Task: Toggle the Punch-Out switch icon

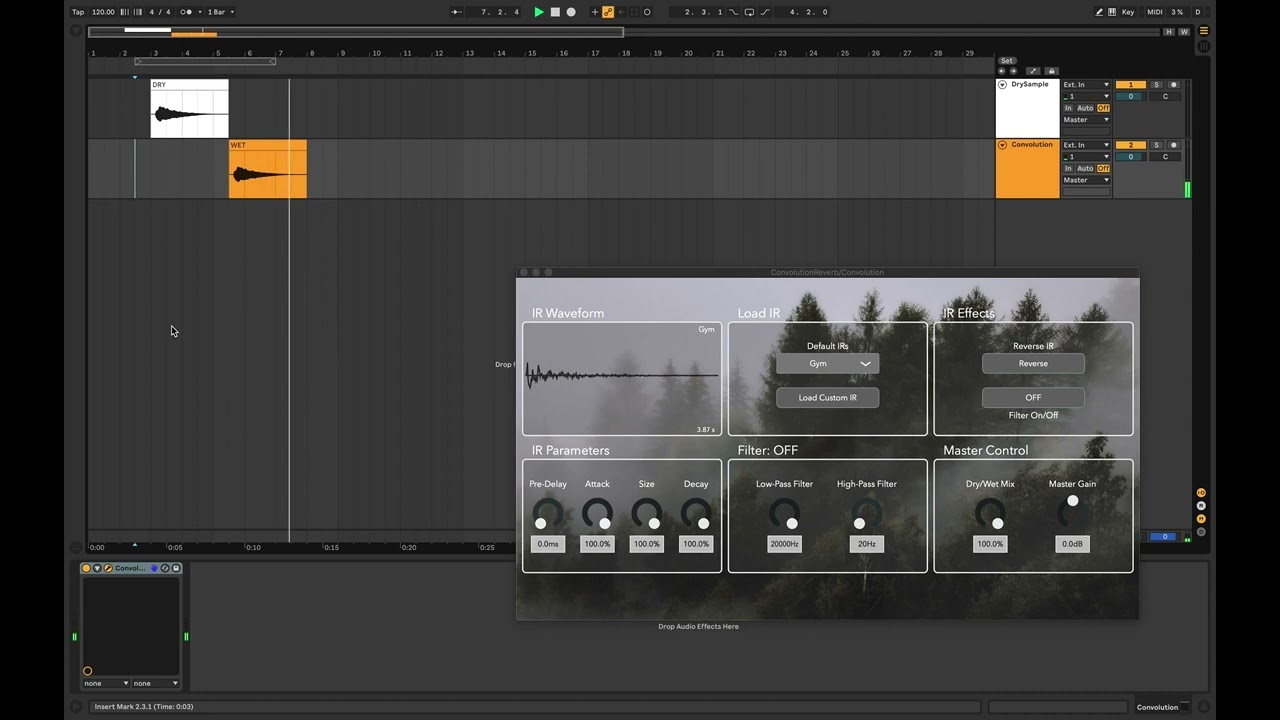Action: (765, 12)
